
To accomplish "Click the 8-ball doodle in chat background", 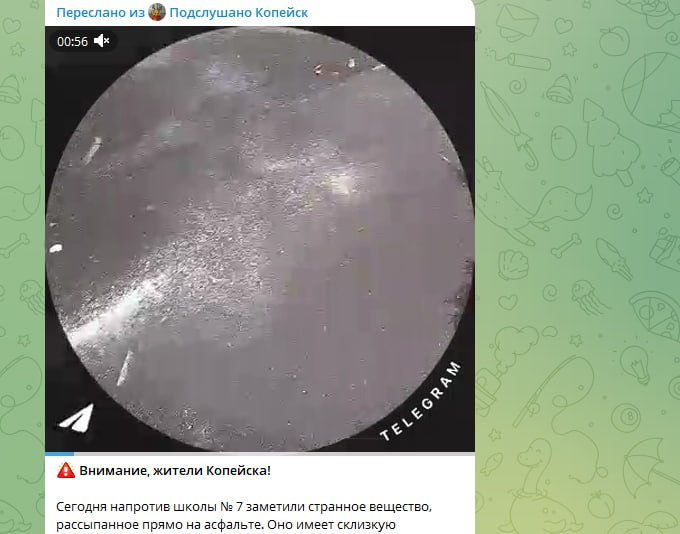I will tap(626, 417).
